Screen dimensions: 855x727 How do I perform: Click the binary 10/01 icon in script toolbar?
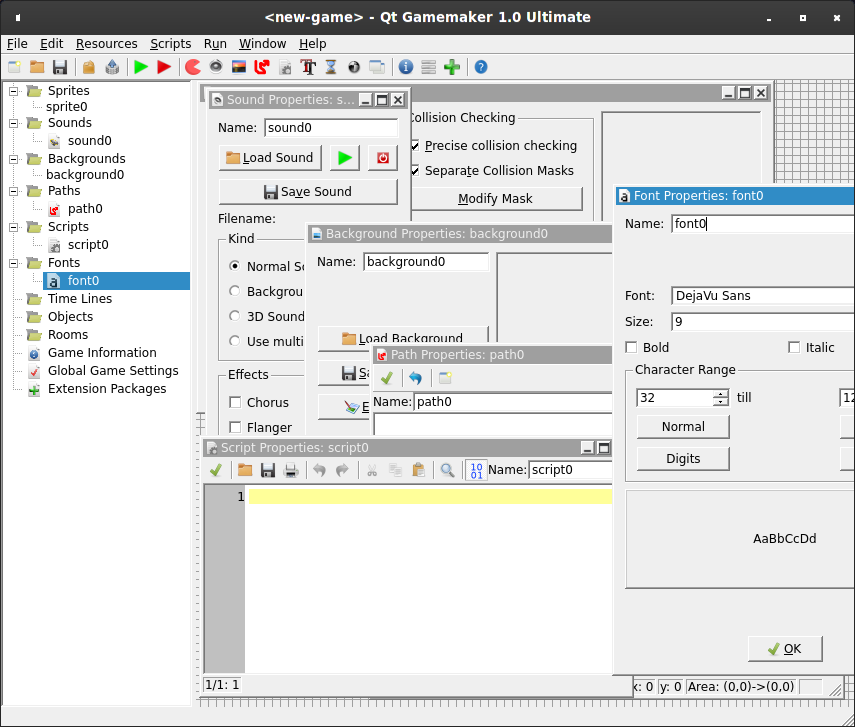477,470
